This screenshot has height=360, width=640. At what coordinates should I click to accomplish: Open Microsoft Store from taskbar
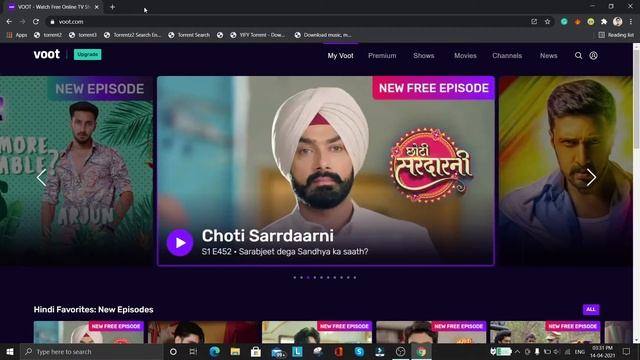pyautogui.click(x=256, y=351)
